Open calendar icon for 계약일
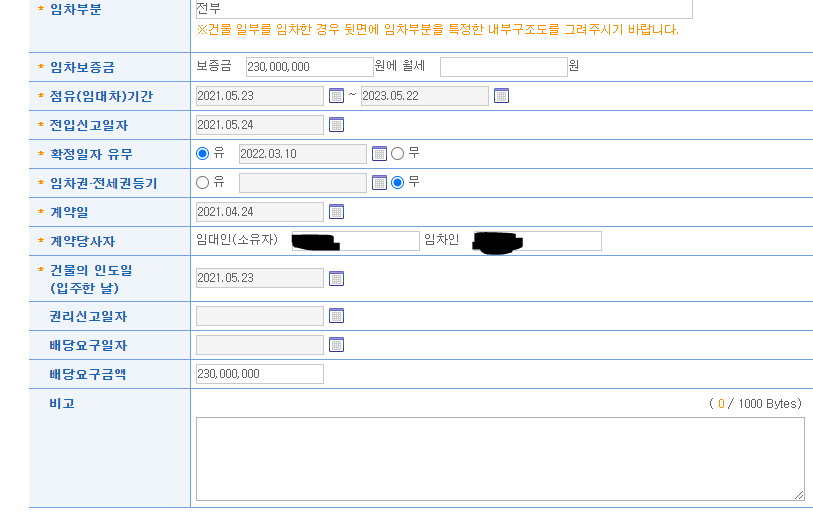 point(336,212)
